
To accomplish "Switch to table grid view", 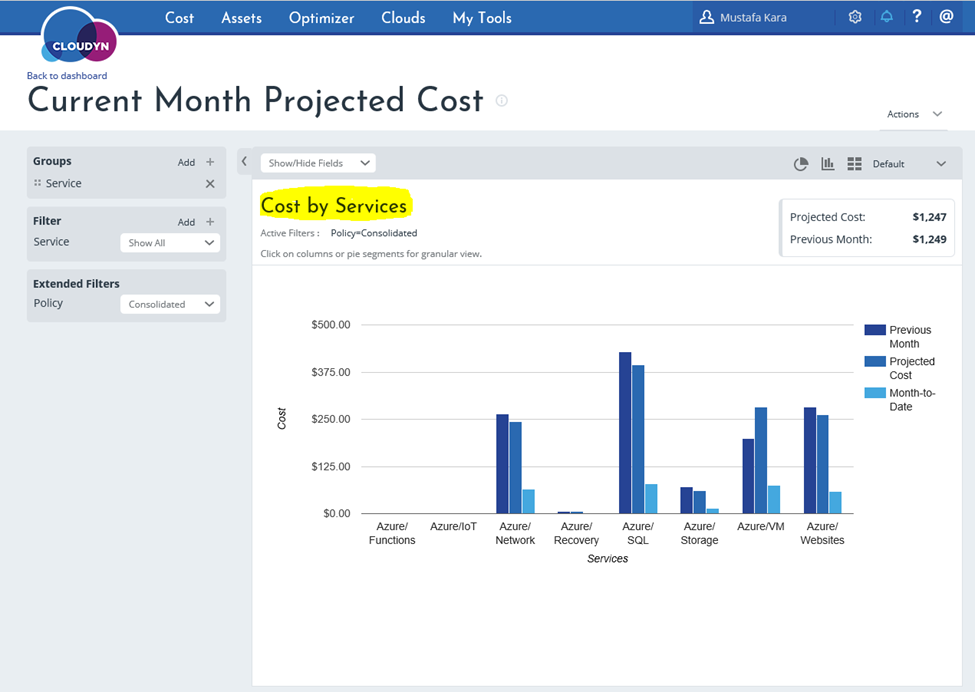I will click(x=854, y=164).
